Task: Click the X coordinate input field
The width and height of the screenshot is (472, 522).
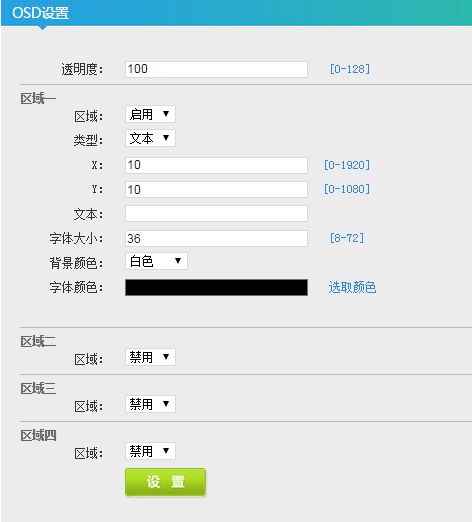Action: click(216, 165)
